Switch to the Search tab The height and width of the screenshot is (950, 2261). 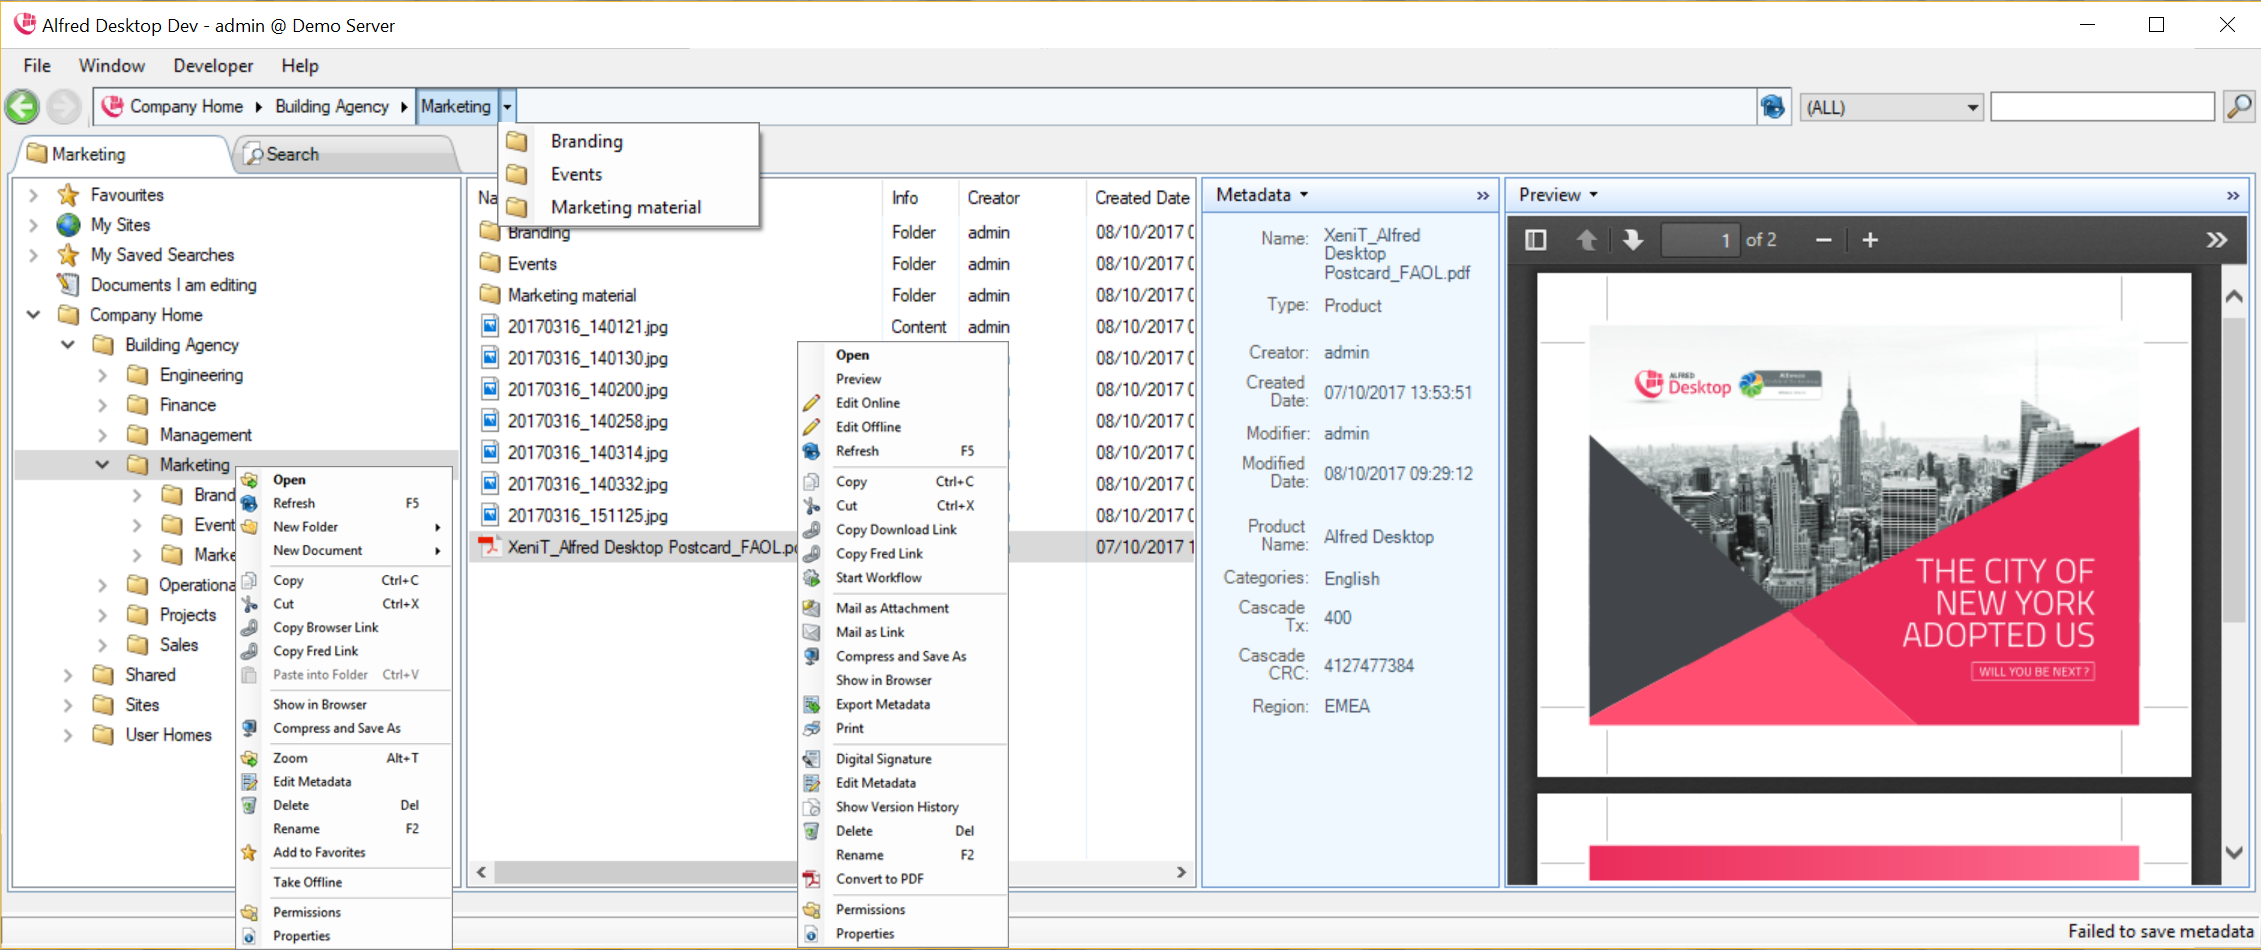click(x=291, y=155)
